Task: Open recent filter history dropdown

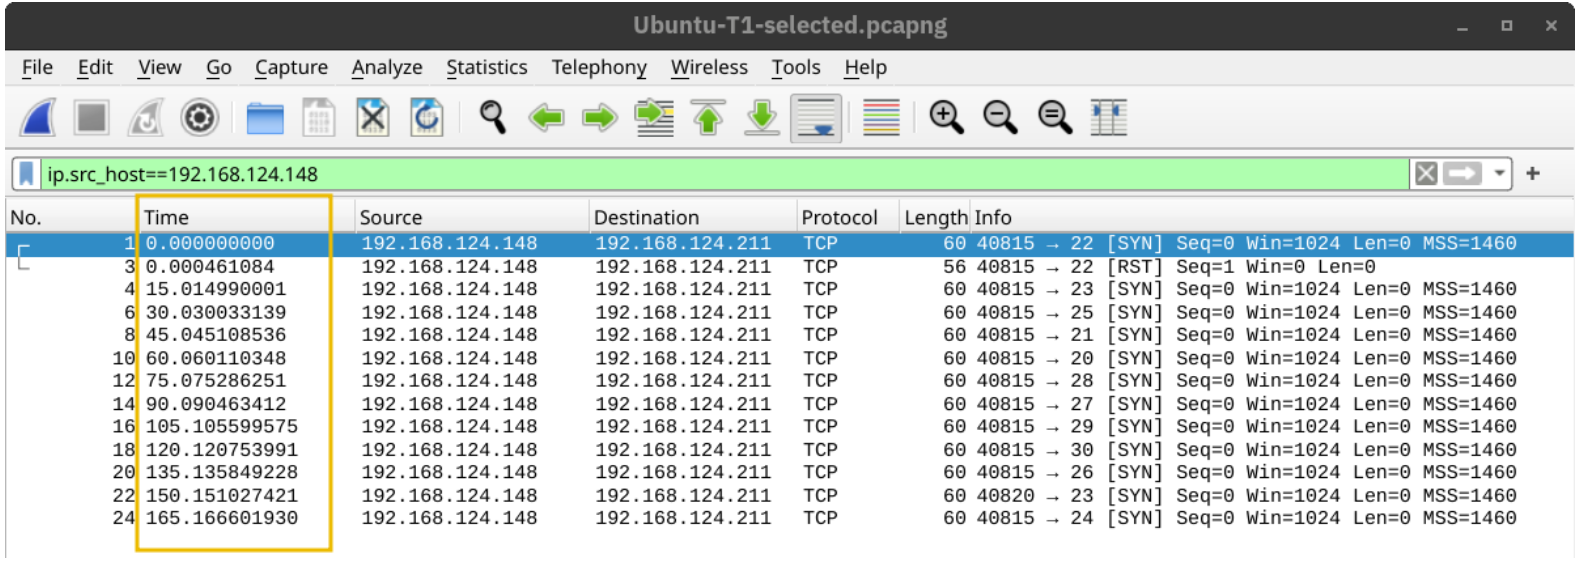Action: 1499,174
